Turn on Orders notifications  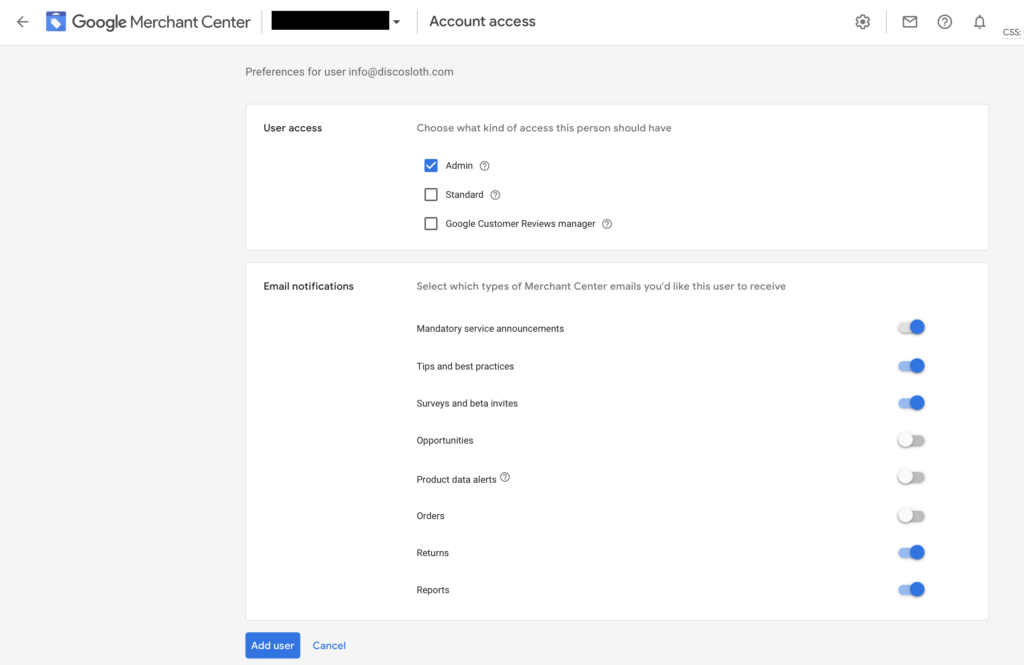point(911,516)
